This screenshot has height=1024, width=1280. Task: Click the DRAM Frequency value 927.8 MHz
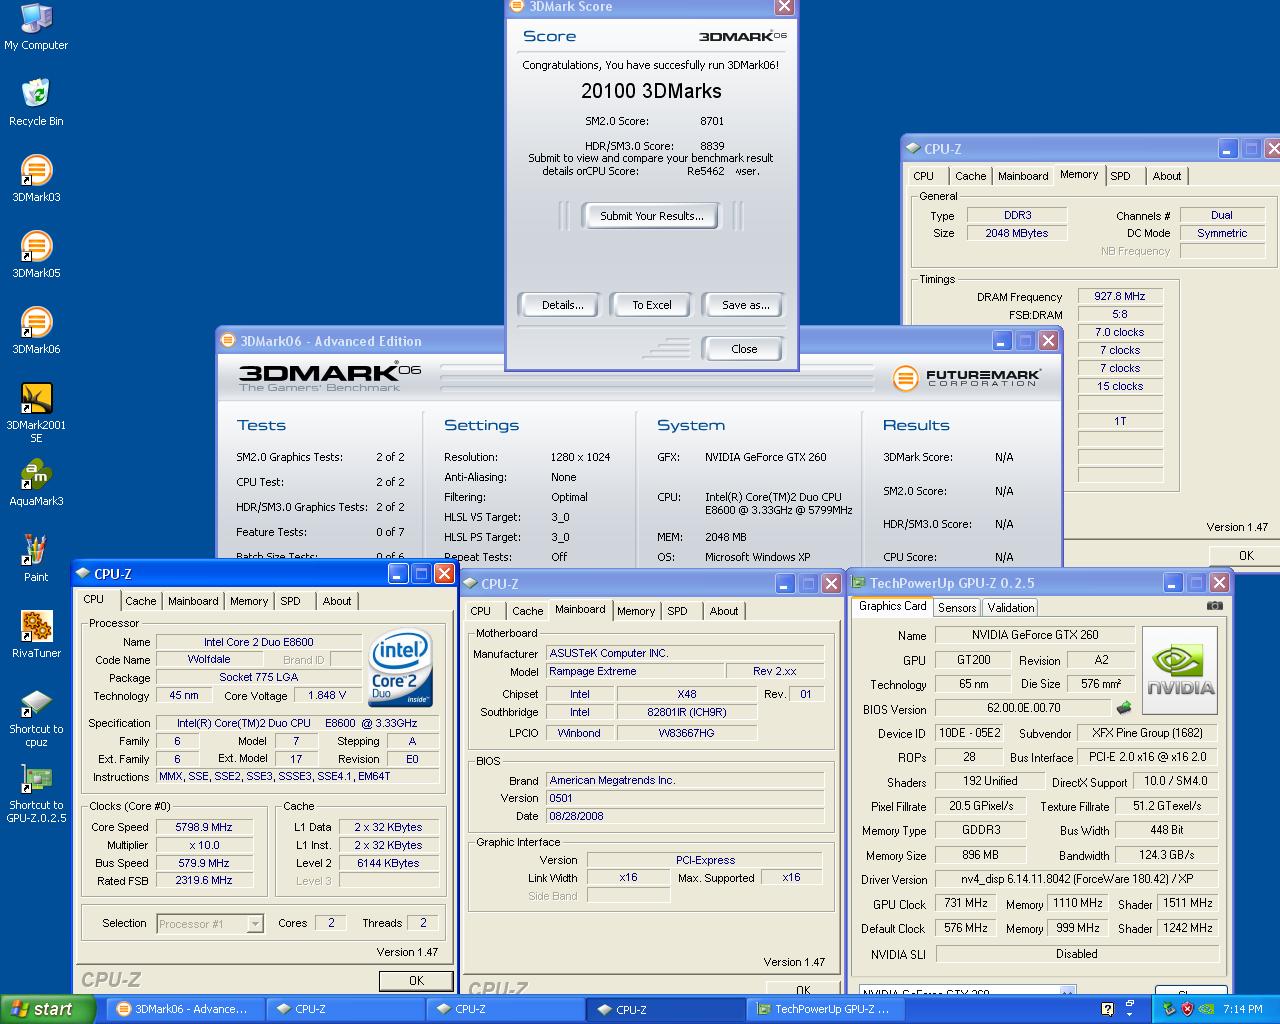click(1120, 296)
